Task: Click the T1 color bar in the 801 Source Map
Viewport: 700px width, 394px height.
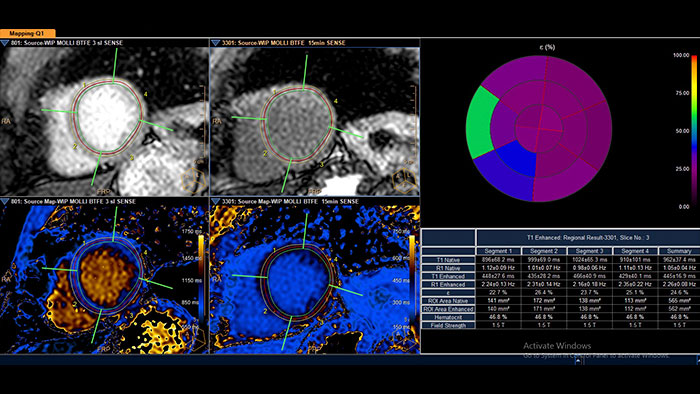Action: [201, 277]
